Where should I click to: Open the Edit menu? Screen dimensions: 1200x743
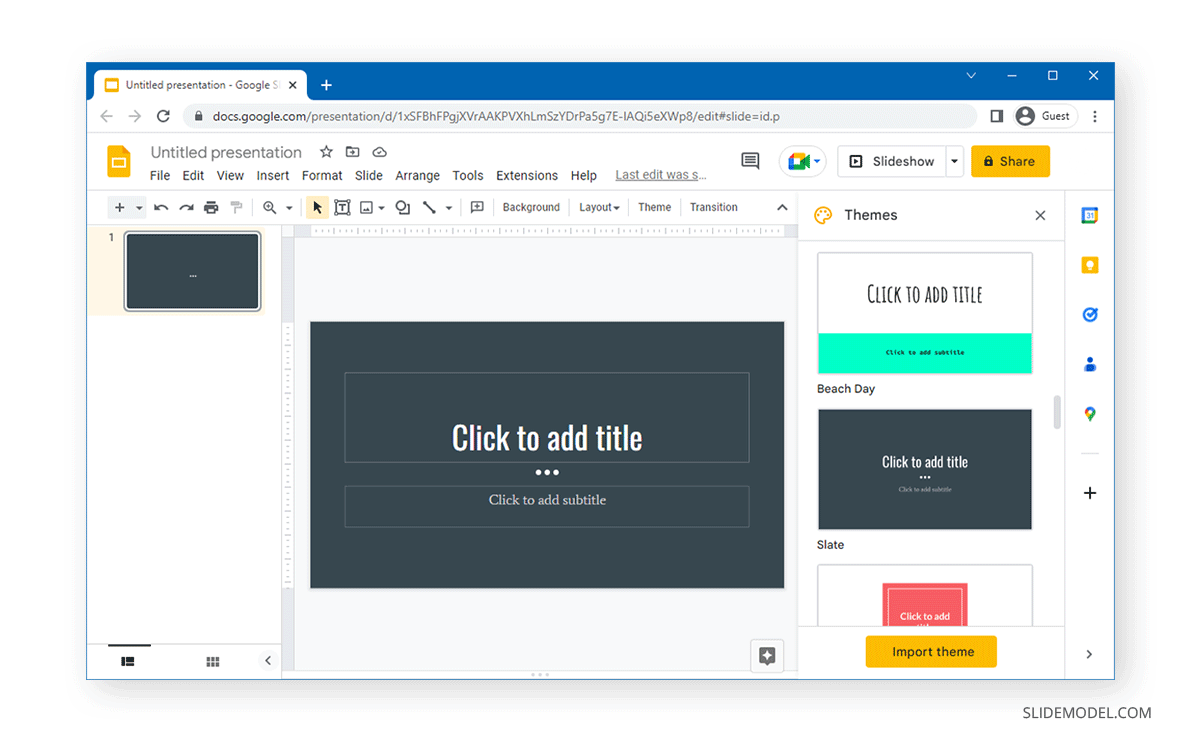point(193,175)
